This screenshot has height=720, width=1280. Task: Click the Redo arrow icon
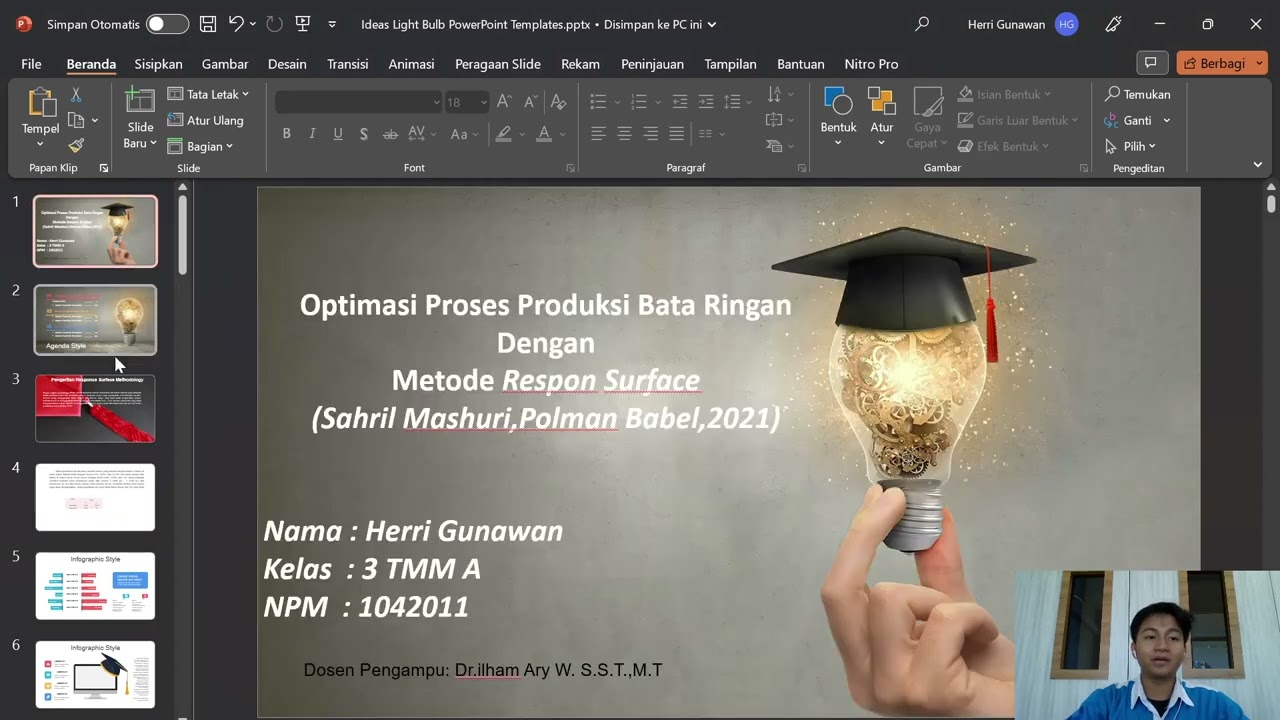274,24
